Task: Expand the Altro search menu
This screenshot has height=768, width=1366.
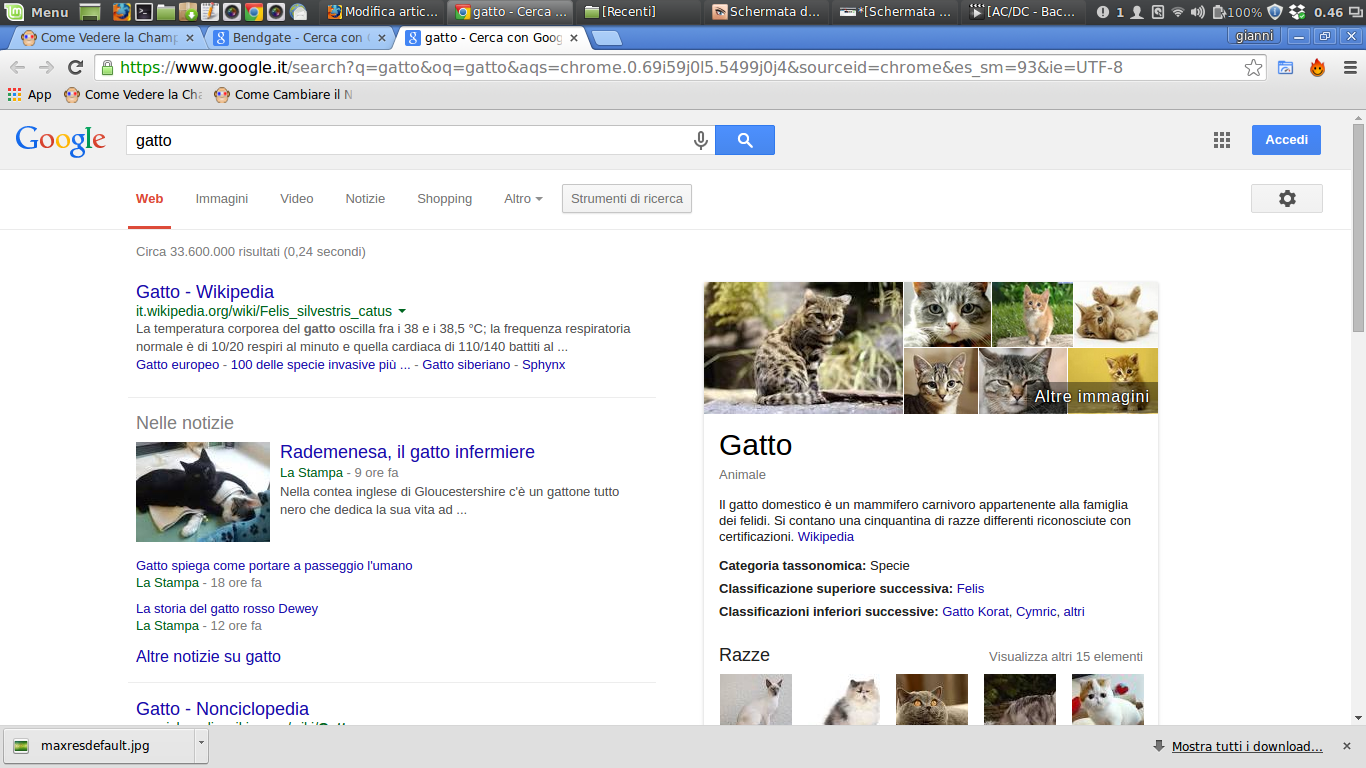Action: (523, 198)
